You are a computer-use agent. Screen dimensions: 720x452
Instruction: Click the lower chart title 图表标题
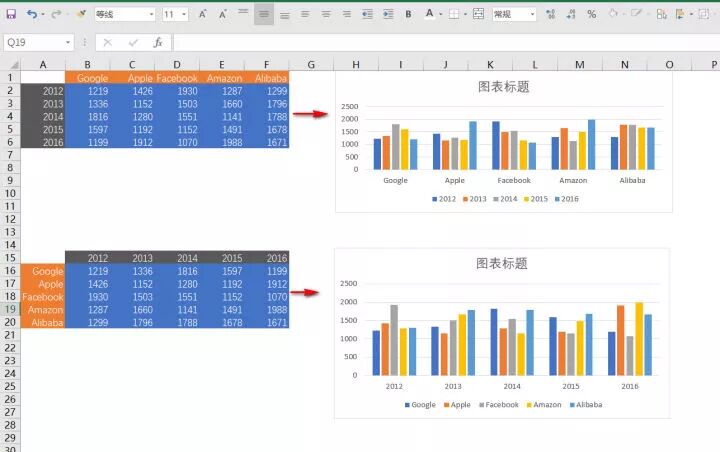coord(501,263)
